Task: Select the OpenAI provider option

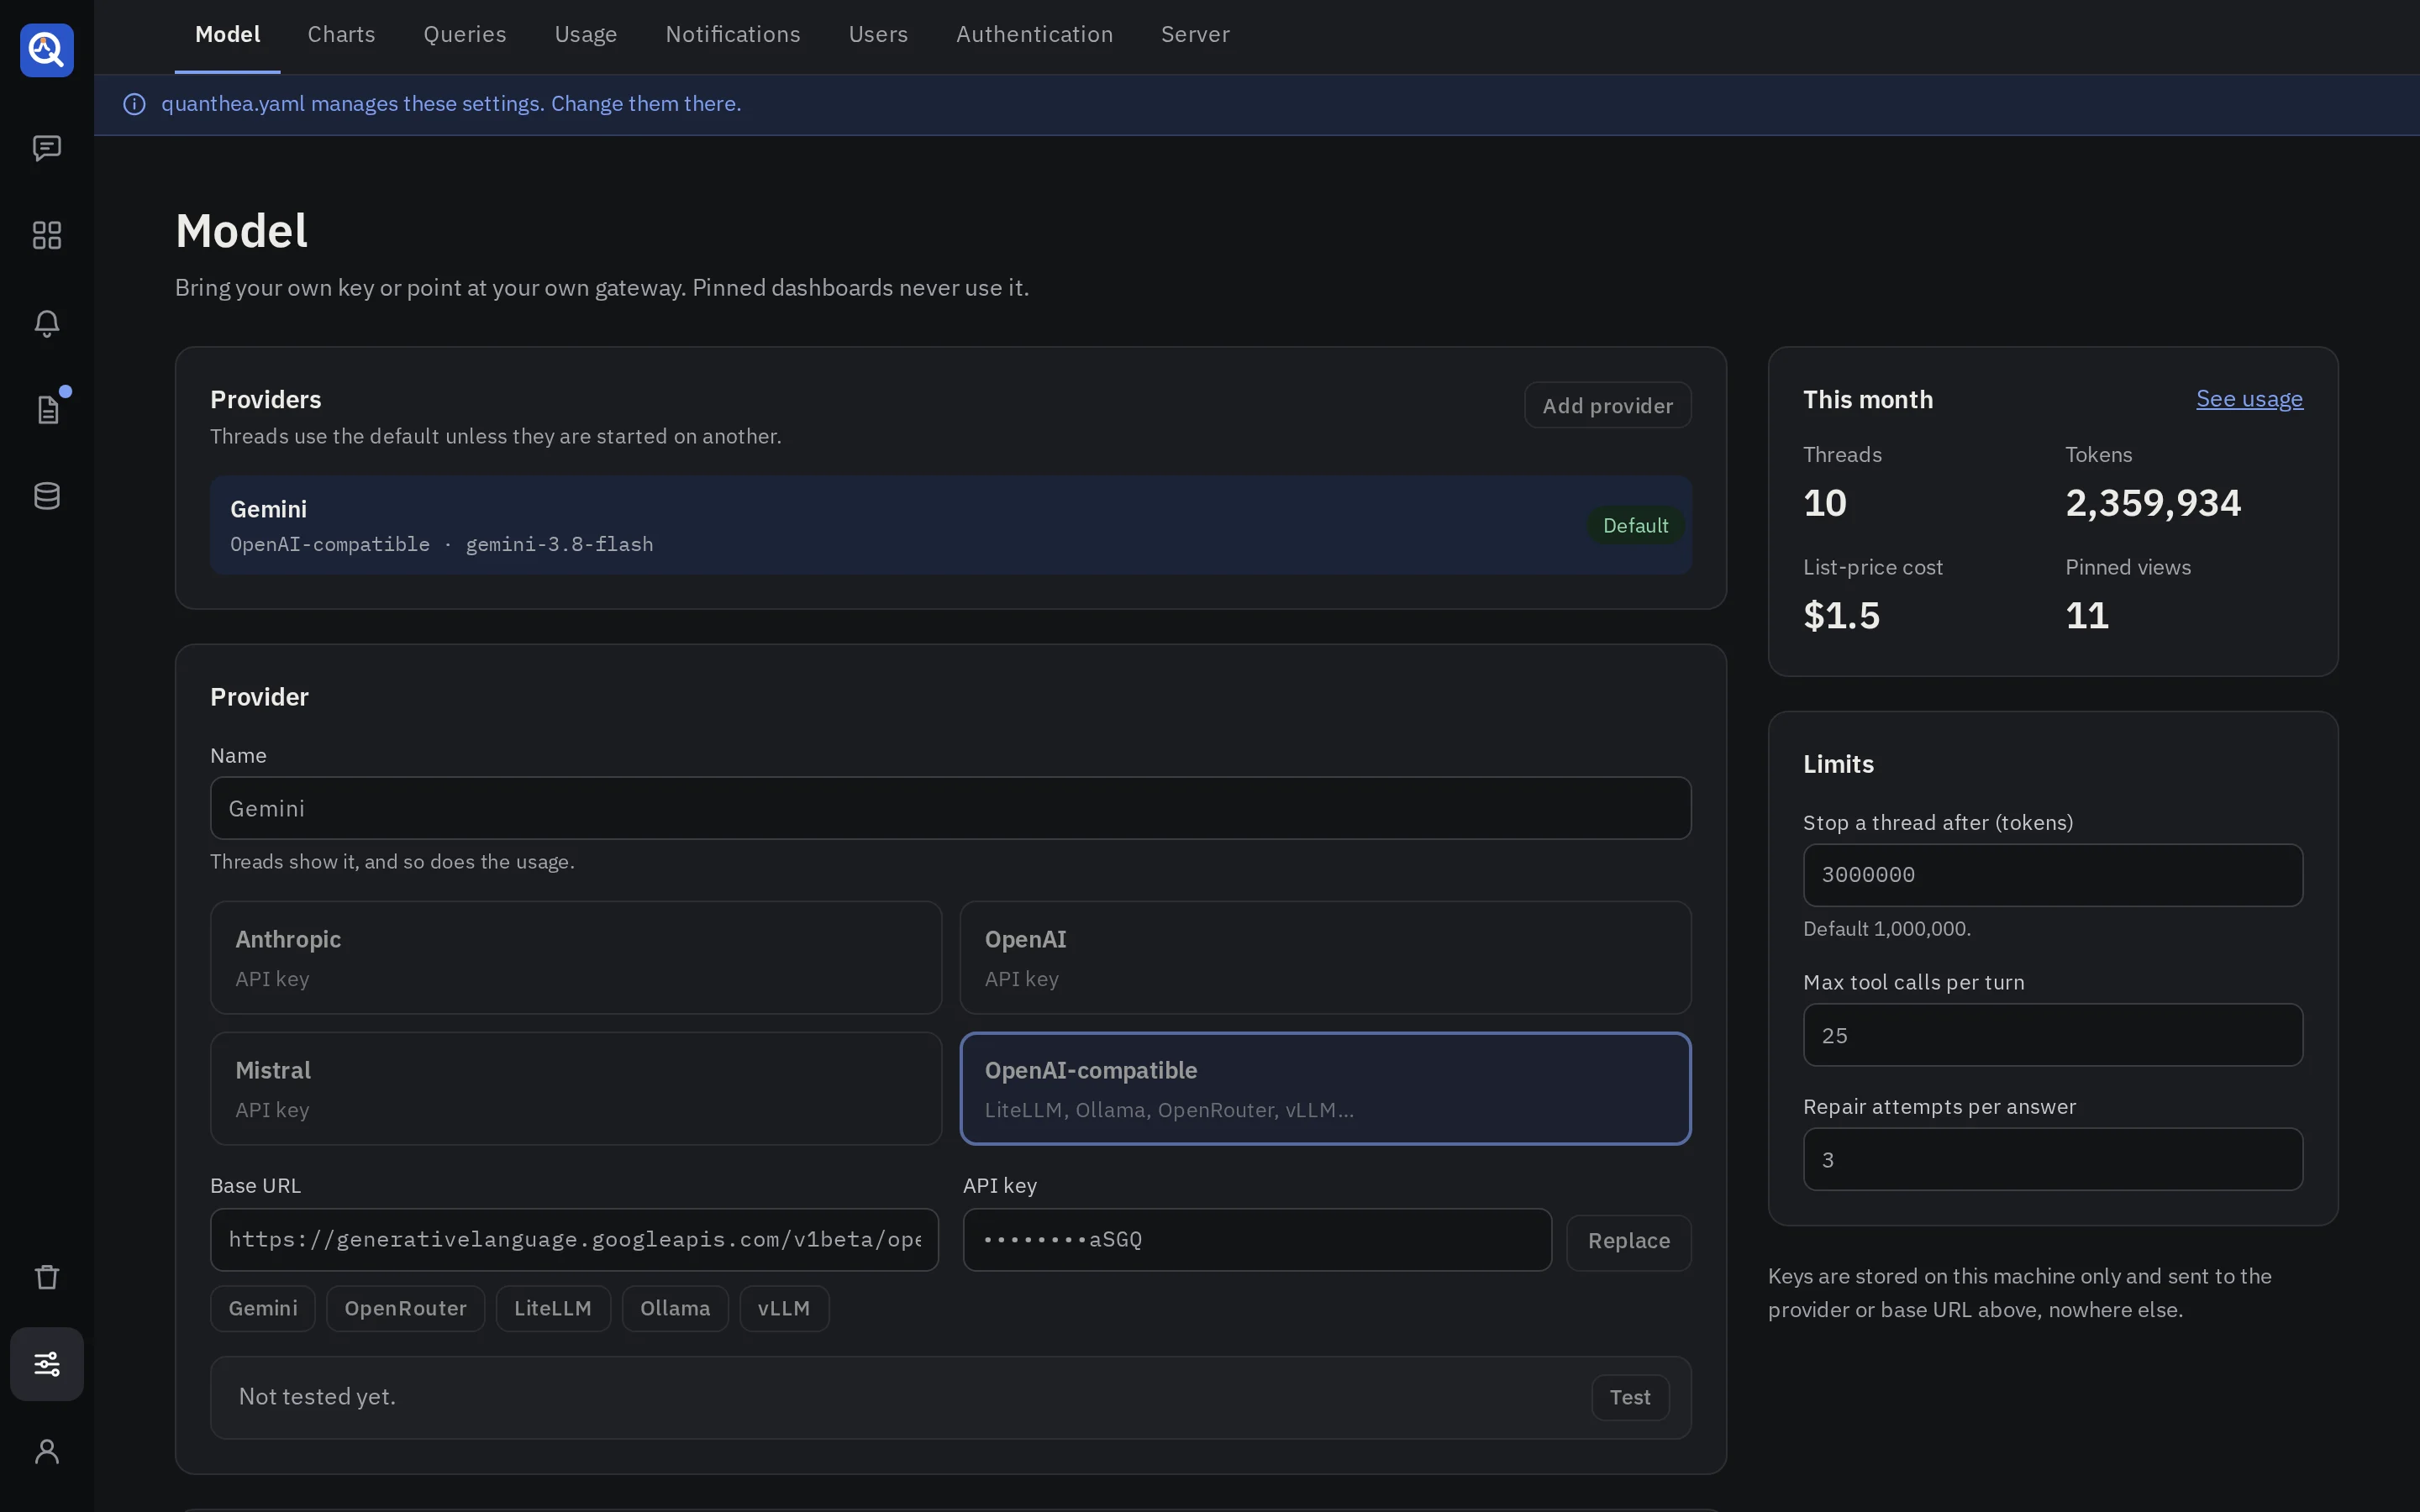Action: (x=1325, y=958)
